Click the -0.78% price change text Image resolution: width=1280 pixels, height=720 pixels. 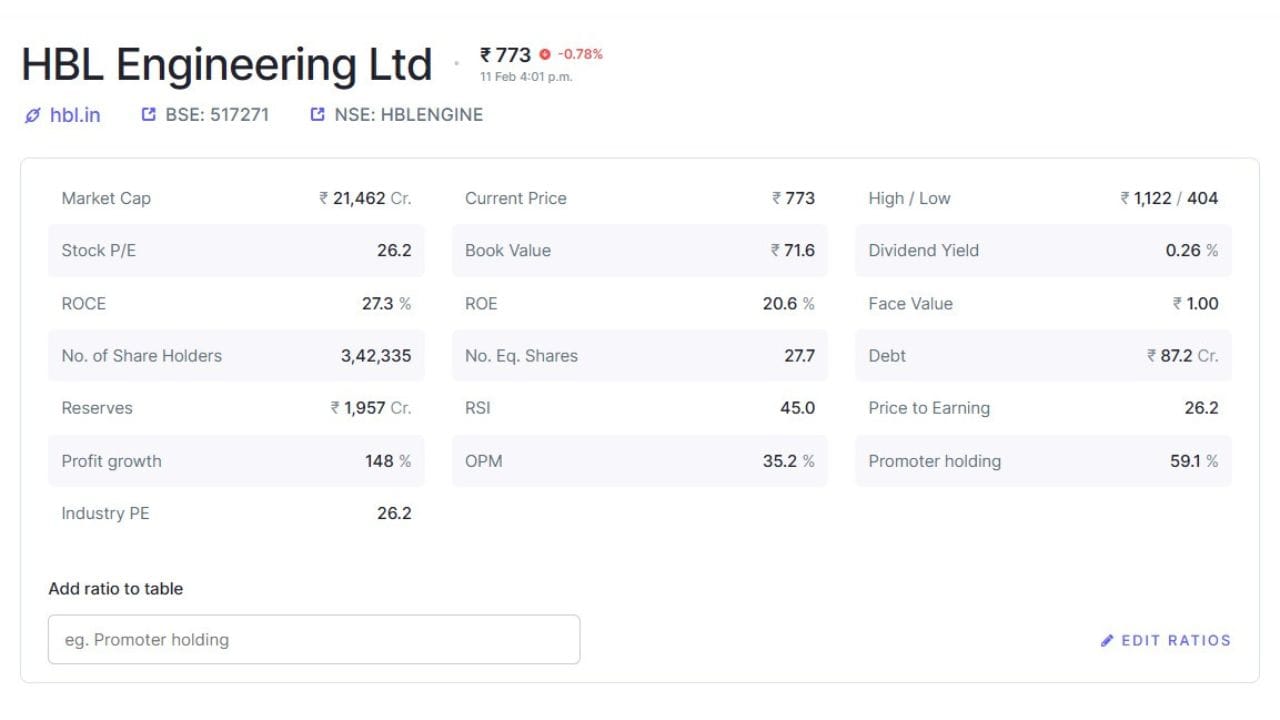pyautogui.click(x=580, y=54)
